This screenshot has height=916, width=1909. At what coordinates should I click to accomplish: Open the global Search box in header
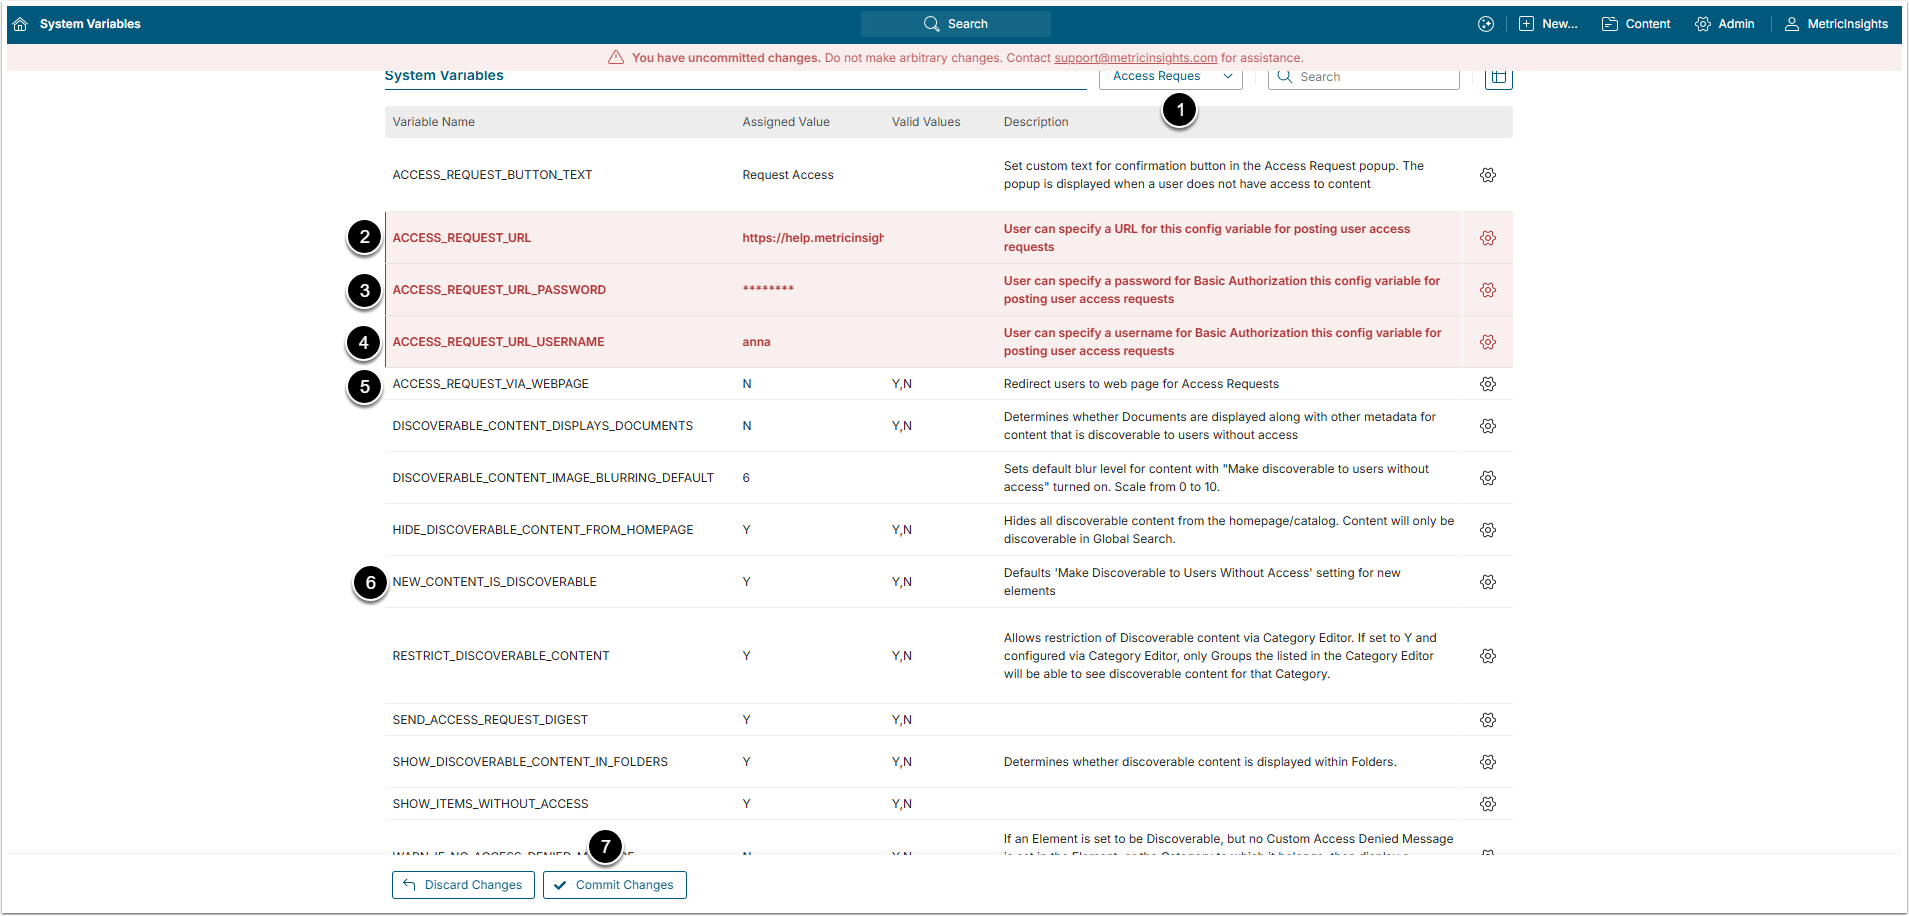[x=955, y=24]
